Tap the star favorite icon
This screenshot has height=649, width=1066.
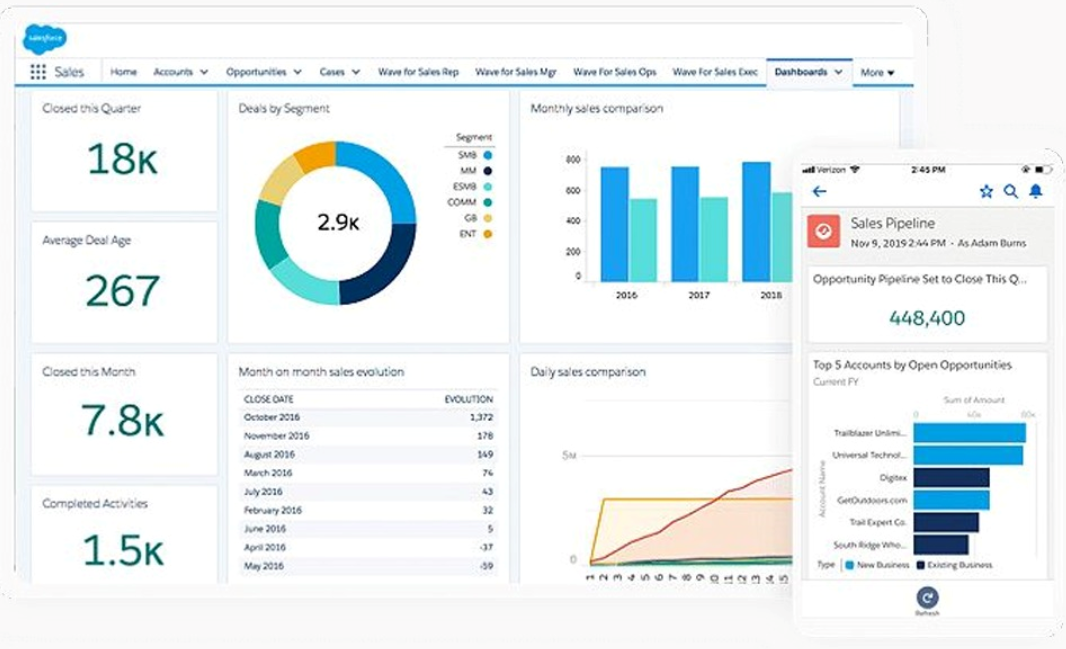point(986,191)
